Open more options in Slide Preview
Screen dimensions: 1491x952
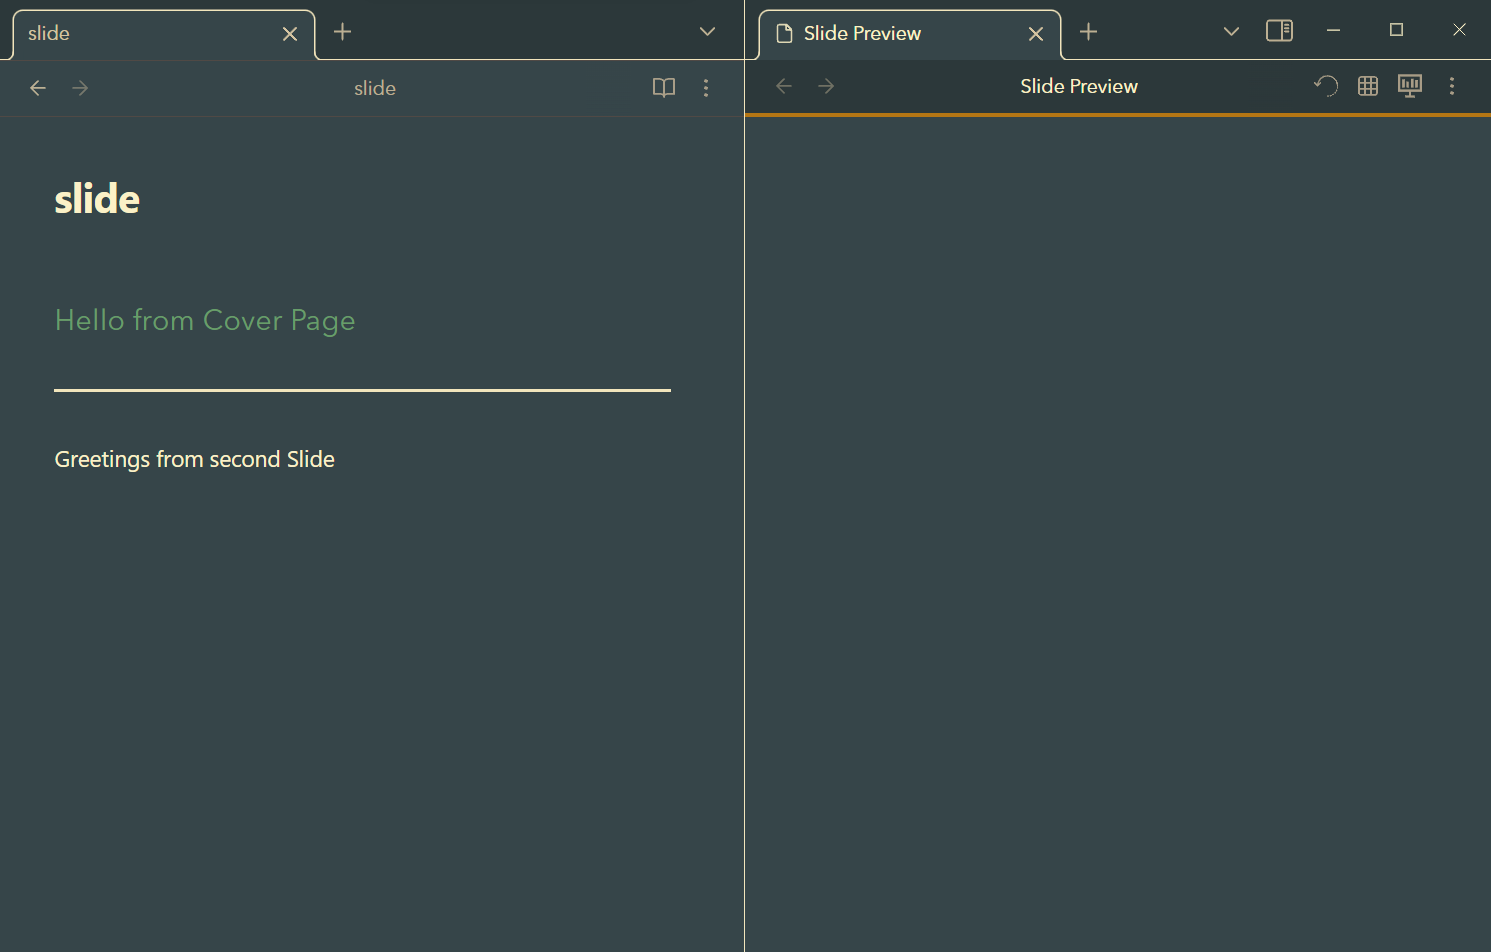click(1452, 86)
